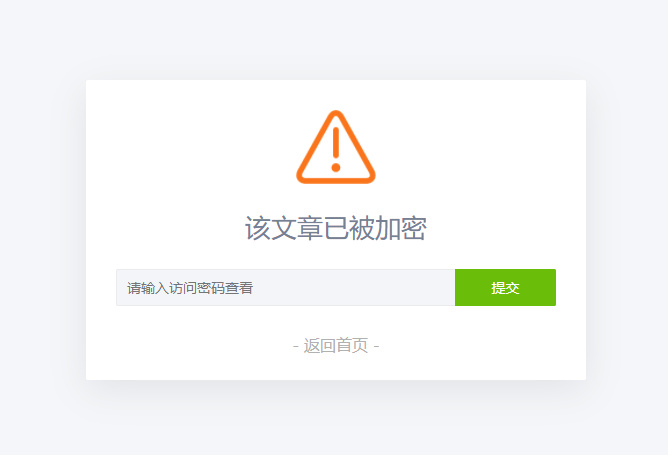Click the empty right side of the password input
668x455 pixels.
click(362, 287)
